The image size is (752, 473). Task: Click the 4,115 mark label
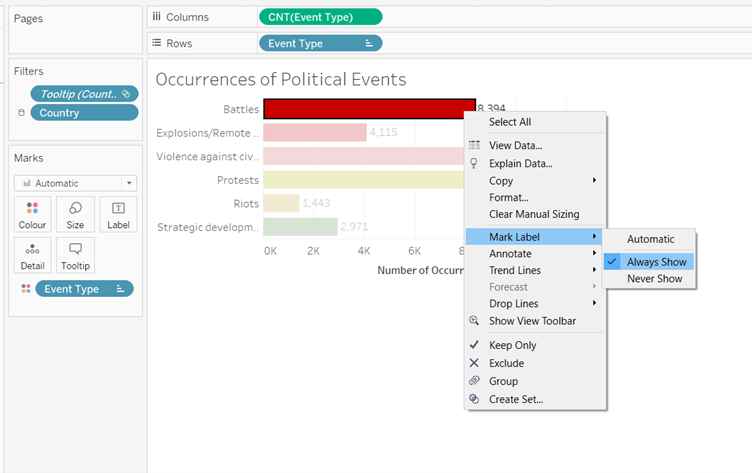coord(383,132)
